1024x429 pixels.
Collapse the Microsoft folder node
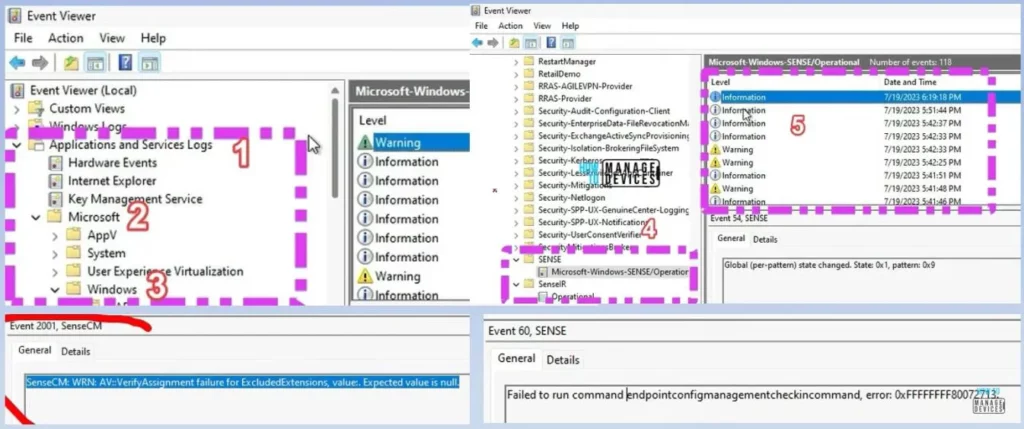36,217
